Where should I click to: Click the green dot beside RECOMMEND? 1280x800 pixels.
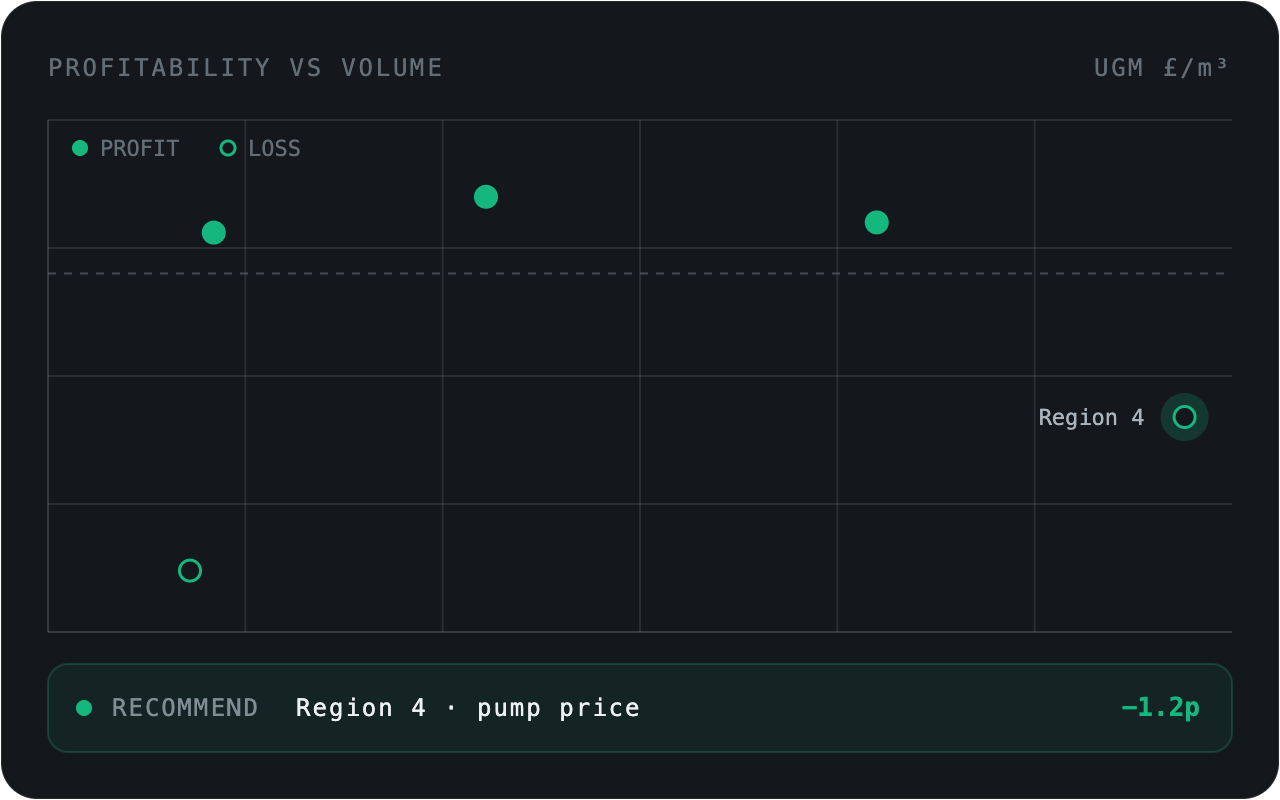(84, 708)
